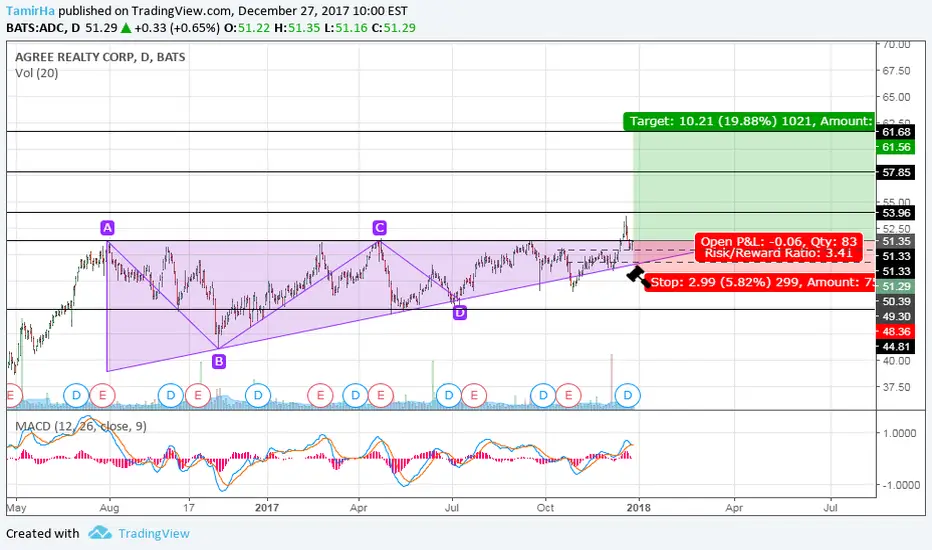Click the green 61.56 target price label
The height and width of the screenshot is (550, 932).
896,147
